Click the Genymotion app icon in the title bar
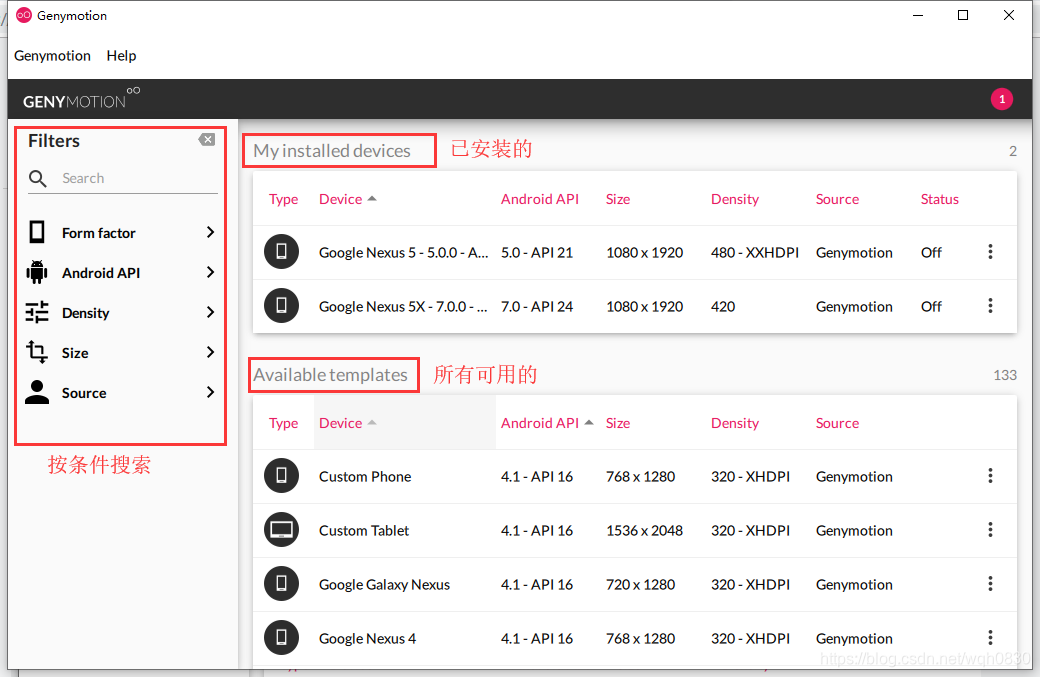 [24, 15]
